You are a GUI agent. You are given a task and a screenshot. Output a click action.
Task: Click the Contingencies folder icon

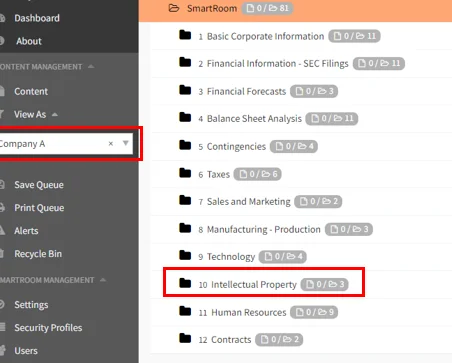coord(185,145)
